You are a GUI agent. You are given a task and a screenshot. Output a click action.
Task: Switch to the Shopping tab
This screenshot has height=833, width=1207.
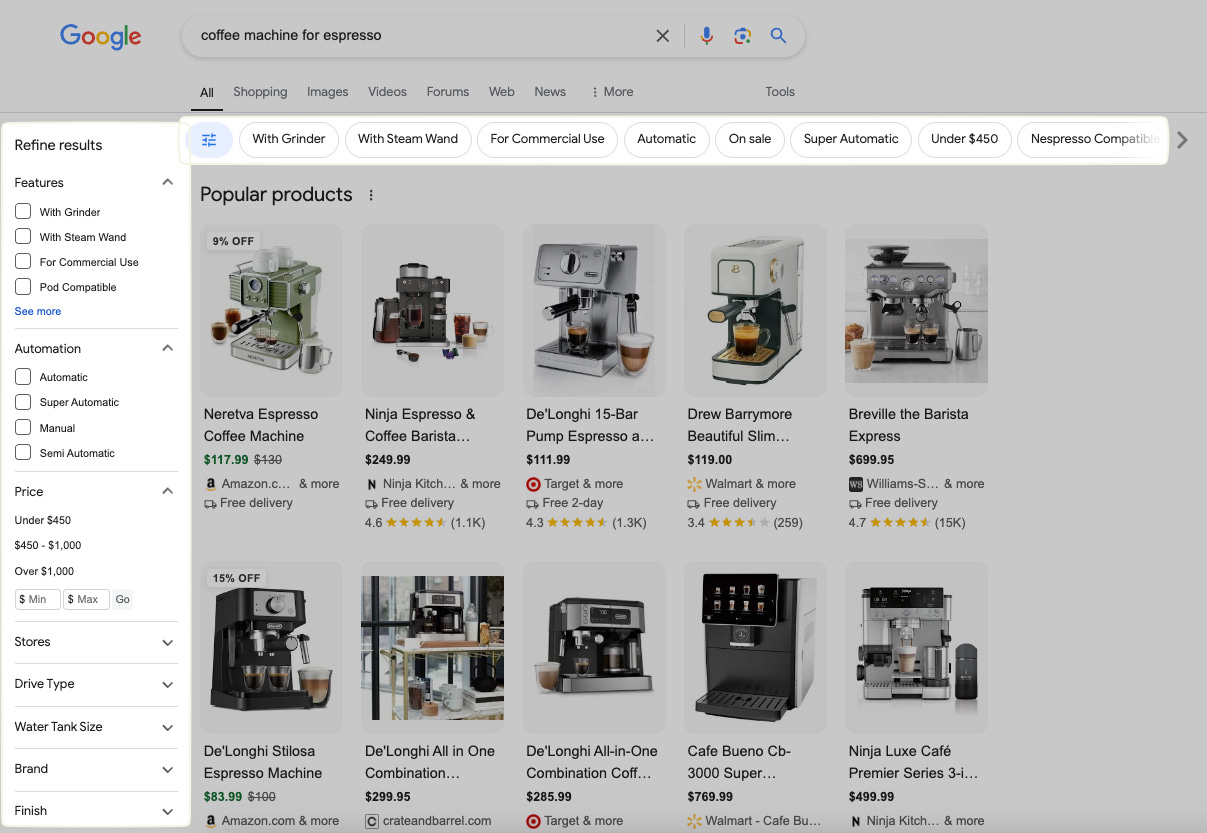point(260,92)
